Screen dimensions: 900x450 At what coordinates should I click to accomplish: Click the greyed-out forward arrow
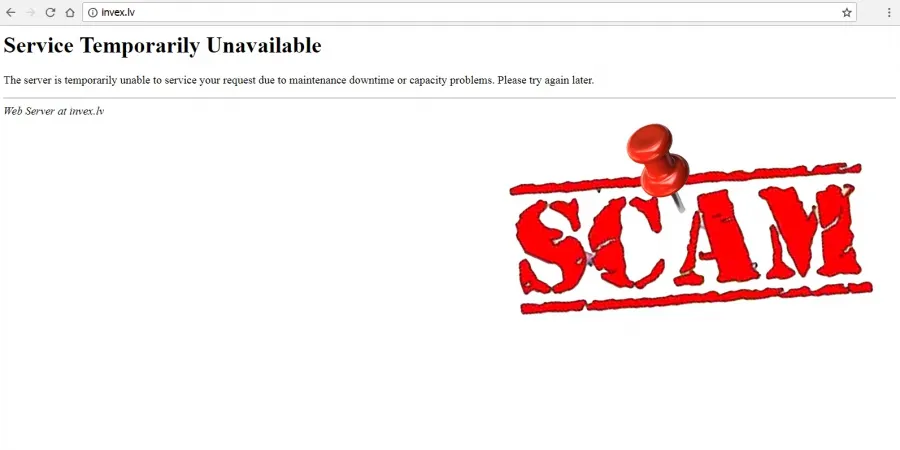[31, 13]
